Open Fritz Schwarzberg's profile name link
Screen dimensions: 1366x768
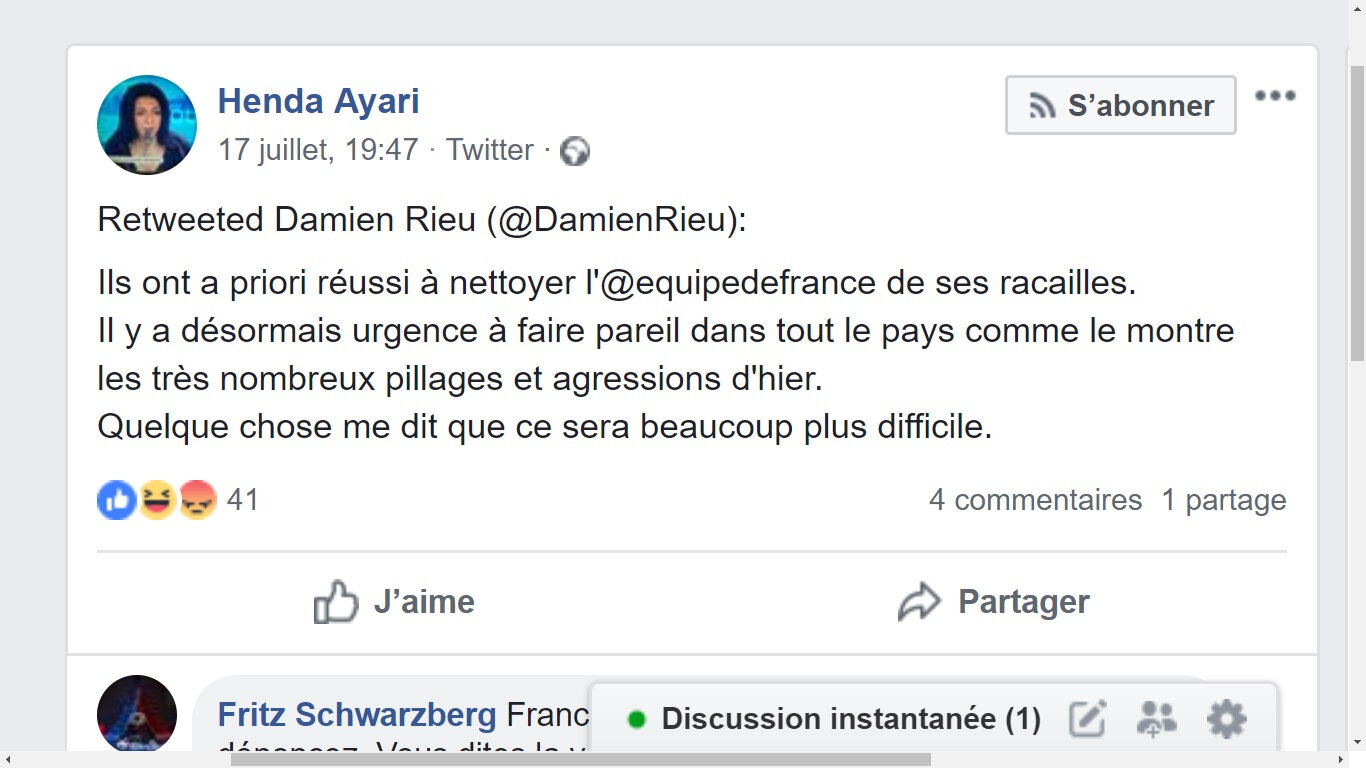357,715
